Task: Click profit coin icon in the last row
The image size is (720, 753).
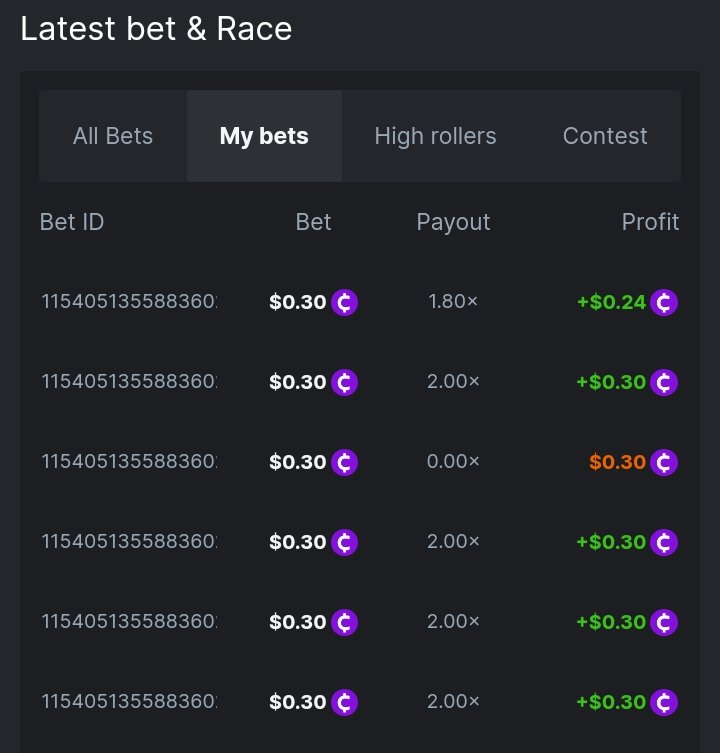Action: click(x=664, y=702)
